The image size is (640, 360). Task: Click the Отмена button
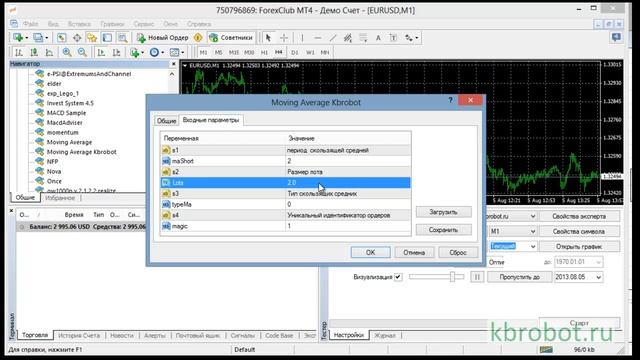414,252
